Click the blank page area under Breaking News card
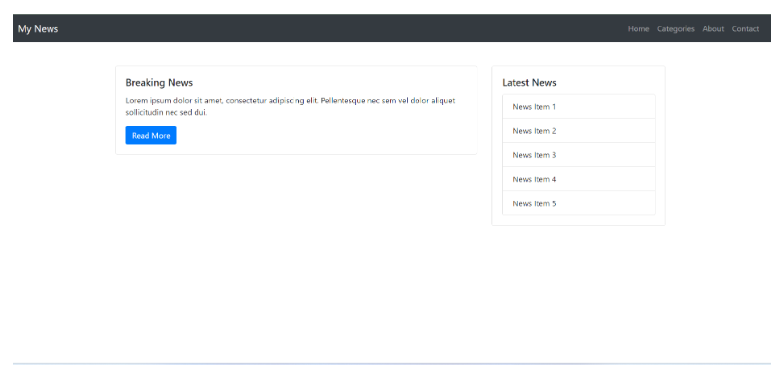The image size is (784, 376). (296, 250)
